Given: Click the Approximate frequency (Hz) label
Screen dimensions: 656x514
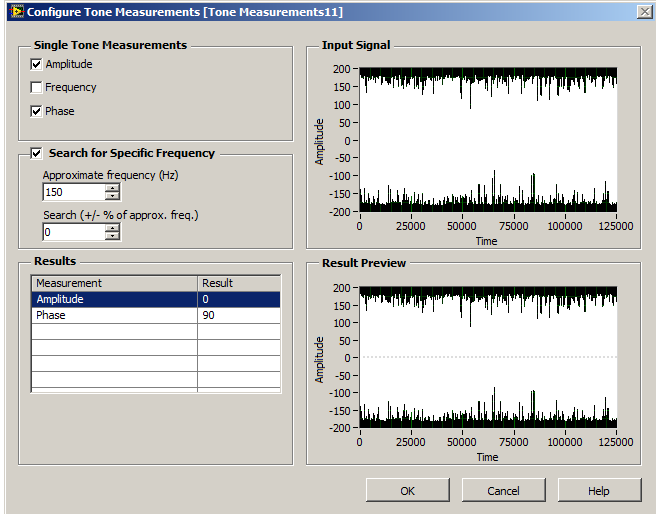Looking at the screenshot, I should (110, 175).
